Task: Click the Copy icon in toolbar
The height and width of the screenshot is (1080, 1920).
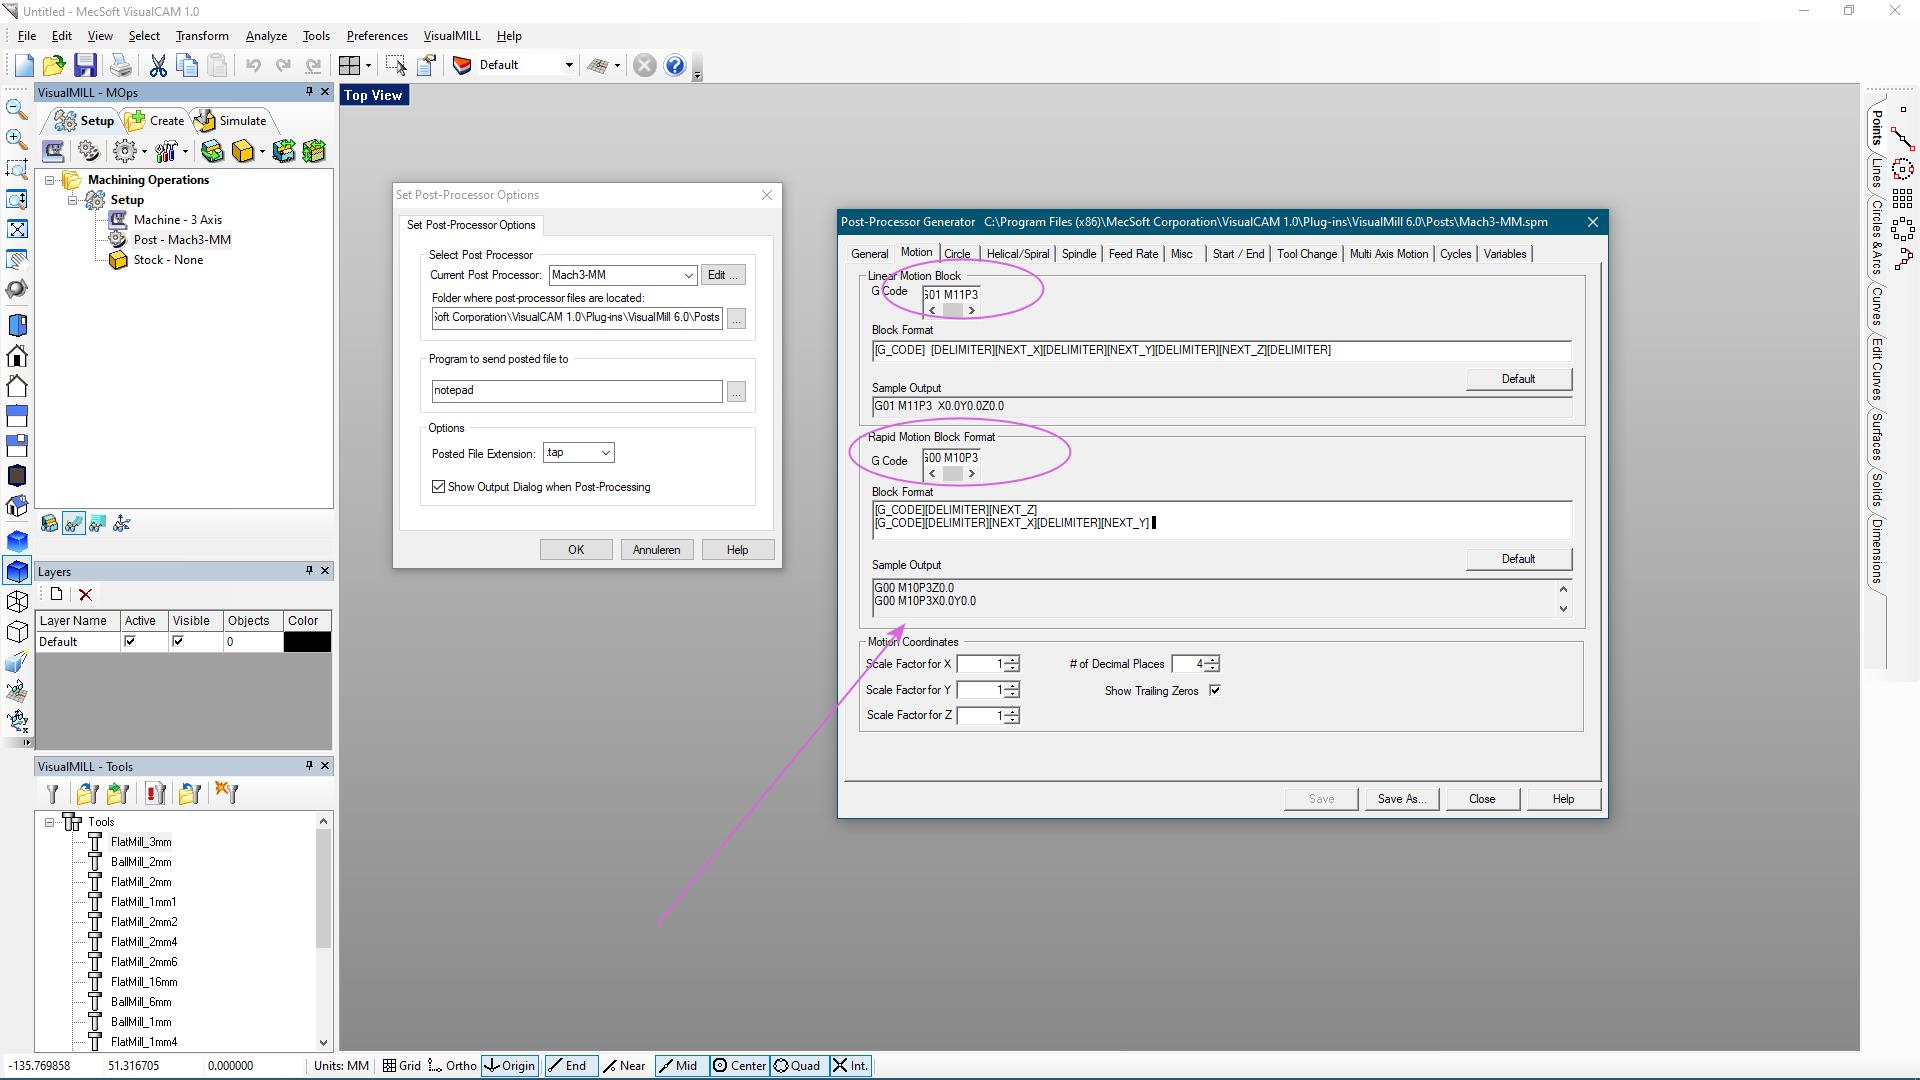Action: point(187,66)
